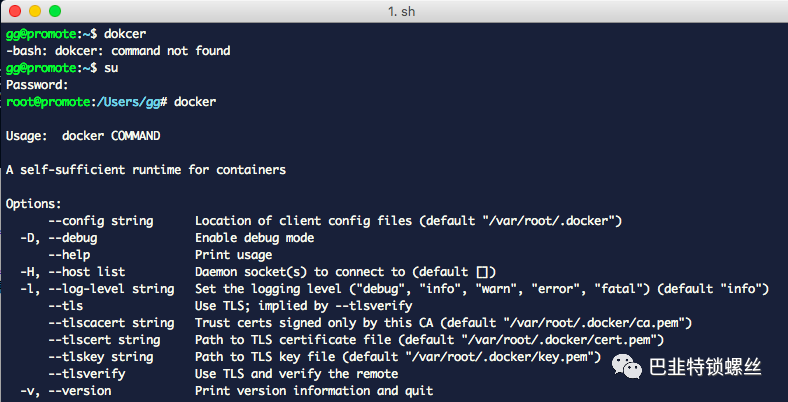This screenshot has width=788, height=402.
Task: Click the mistyped 'dokcer' command text
Action: pos(125,34)
